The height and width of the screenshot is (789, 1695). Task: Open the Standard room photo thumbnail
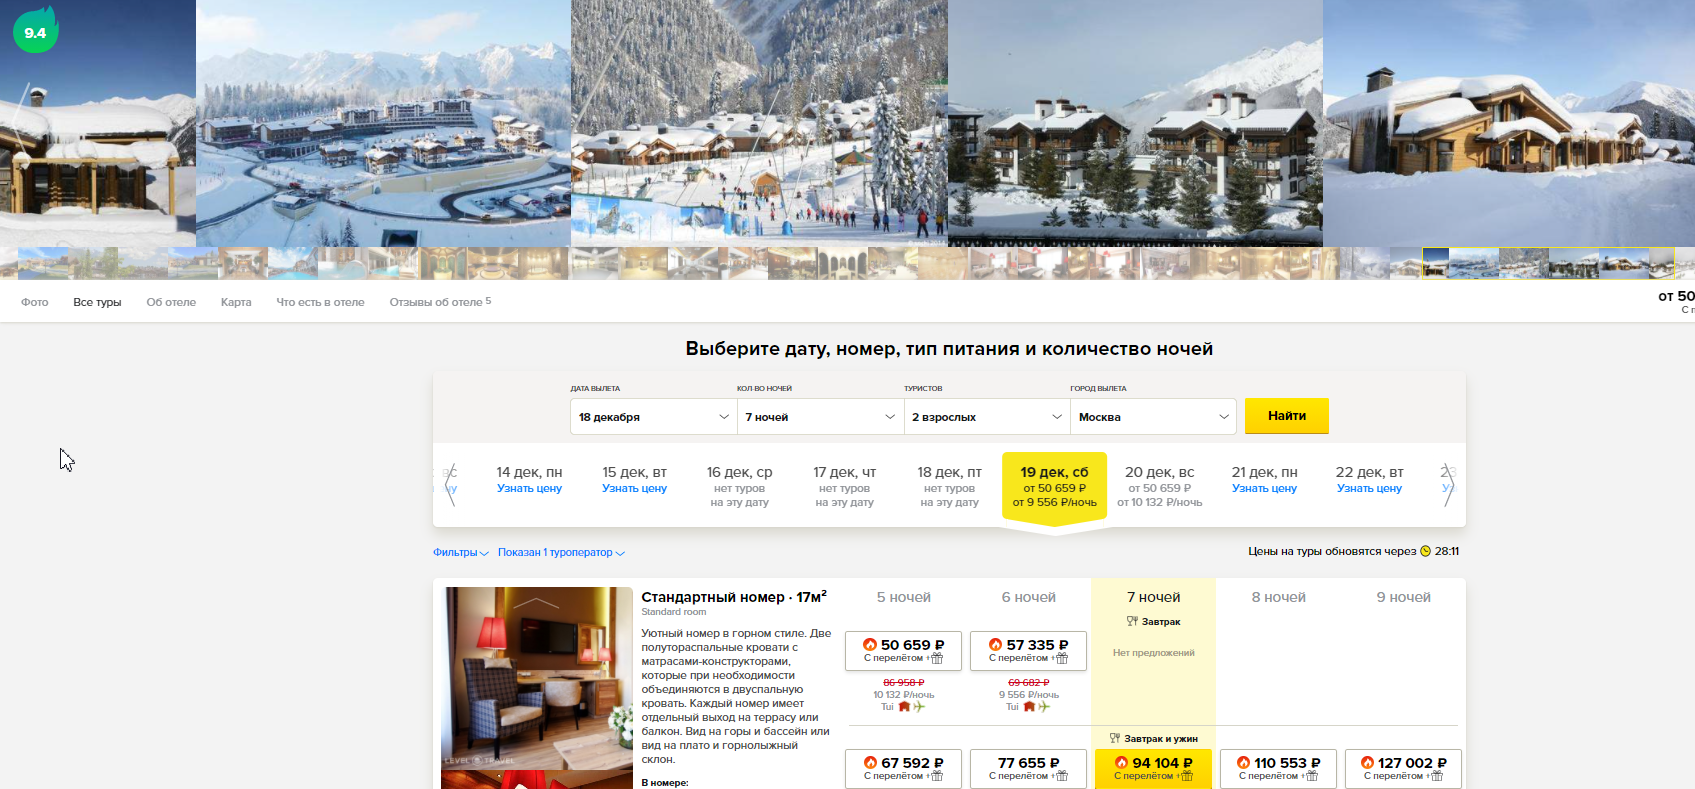tap(537, 688)
